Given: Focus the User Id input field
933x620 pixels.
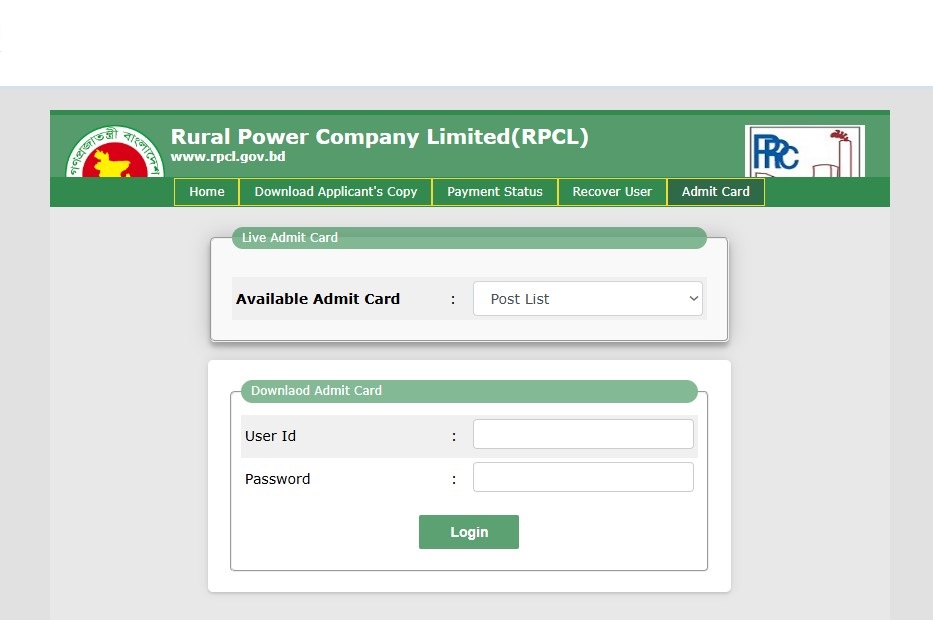Looking at the screenshot, I should click(583, 434).
